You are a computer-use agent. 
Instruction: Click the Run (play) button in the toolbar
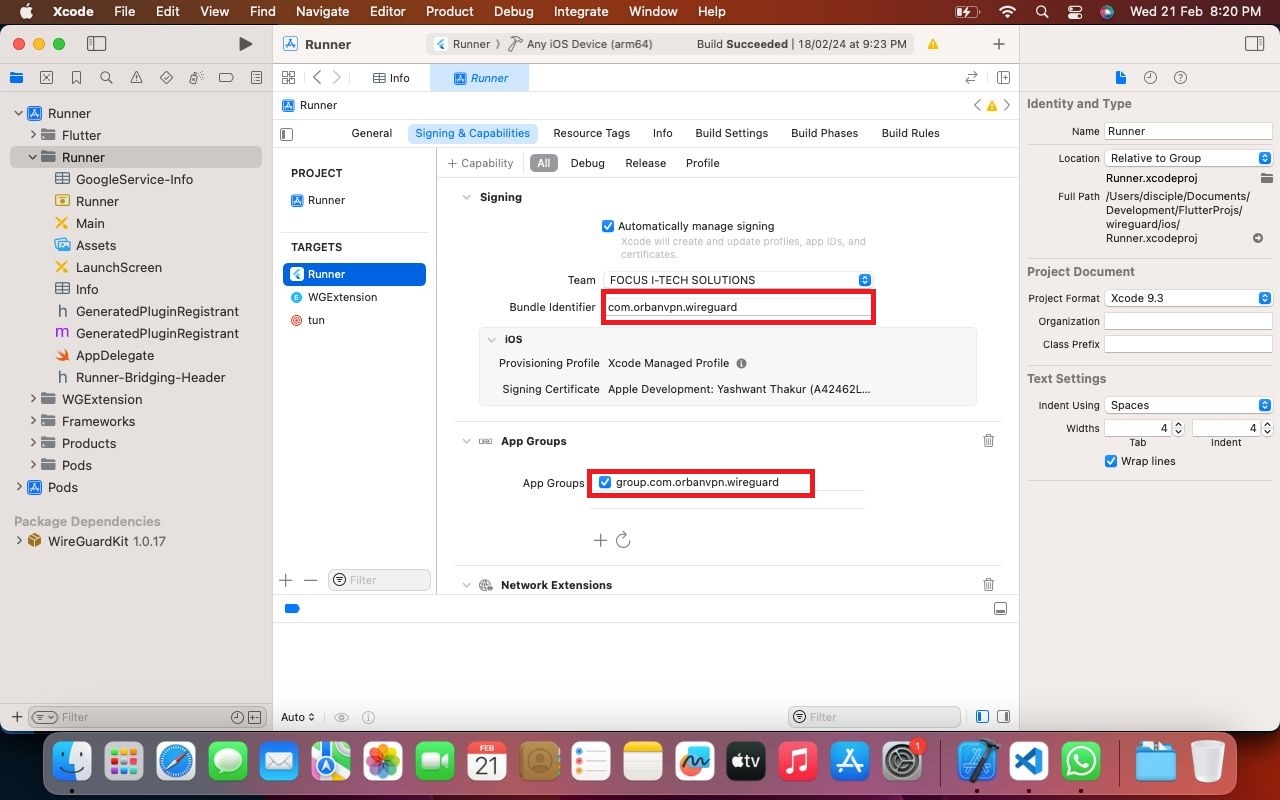245,44
